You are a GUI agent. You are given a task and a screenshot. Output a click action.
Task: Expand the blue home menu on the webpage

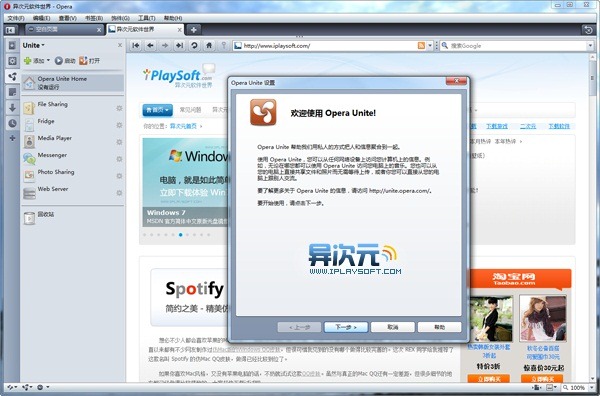coord(157,110)
